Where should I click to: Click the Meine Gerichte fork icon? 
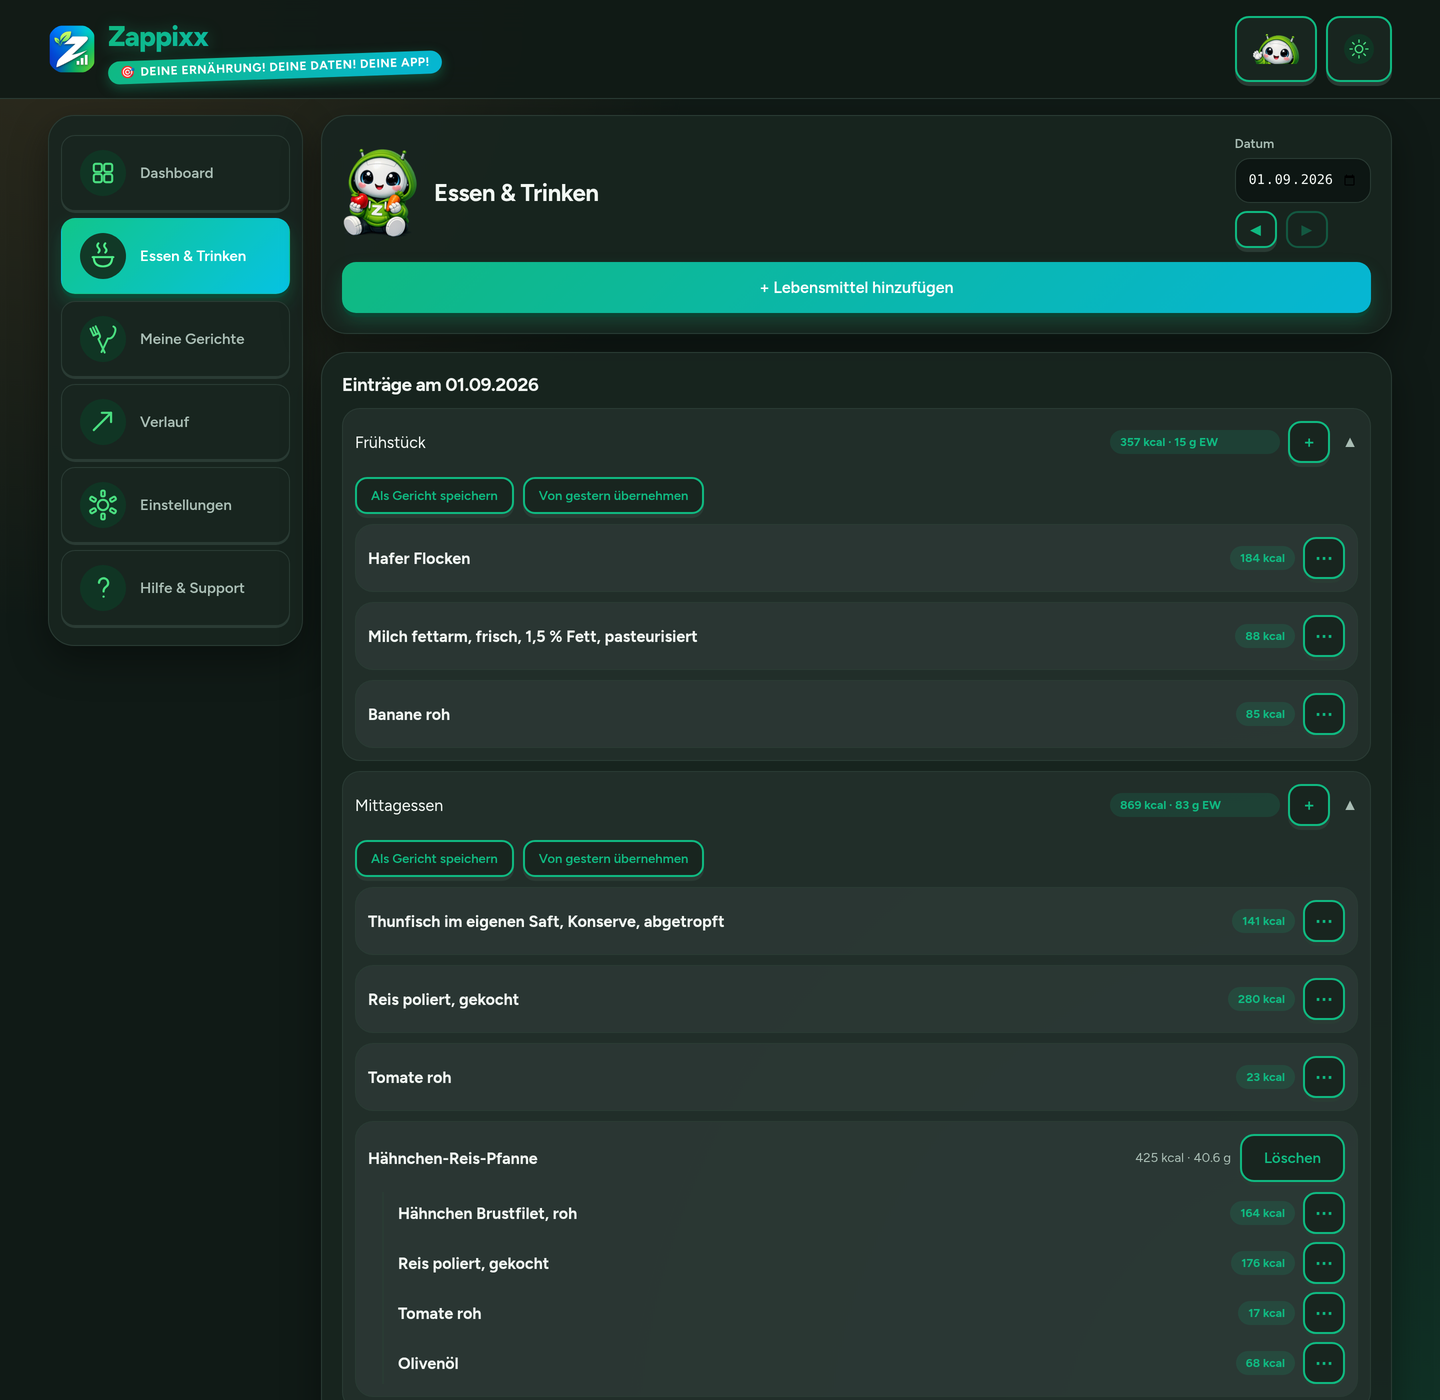103,339
